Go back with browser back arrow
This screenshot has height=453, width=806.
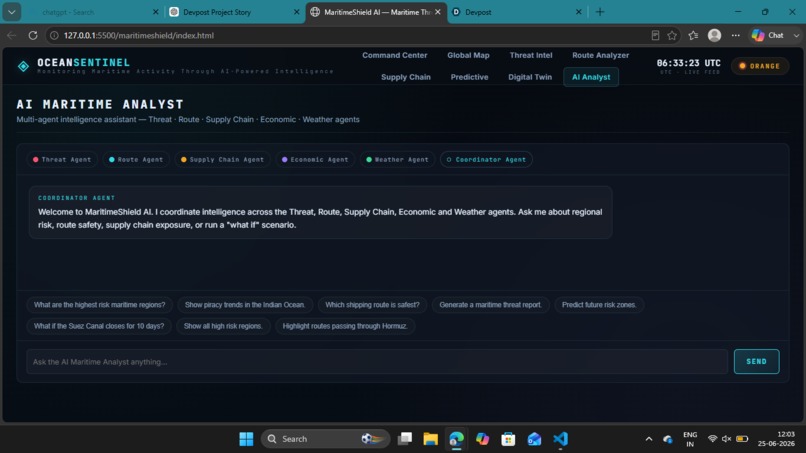point(11,35)
